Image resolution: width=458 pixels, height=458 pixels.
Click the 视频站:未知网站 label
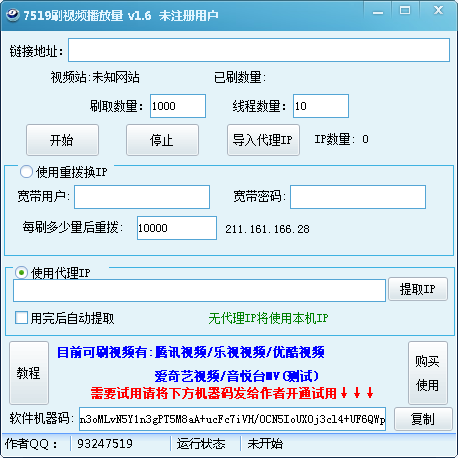point(95,77)
